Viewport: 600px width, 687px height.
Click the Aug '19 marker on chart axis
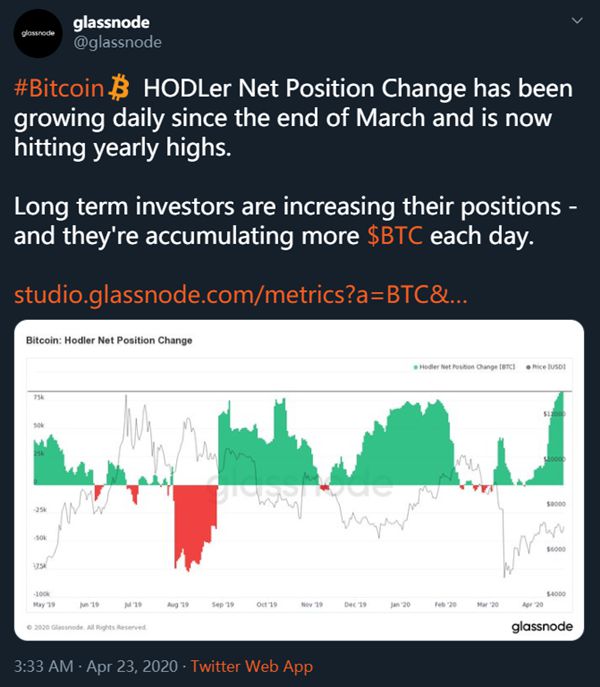pos(178,605)
